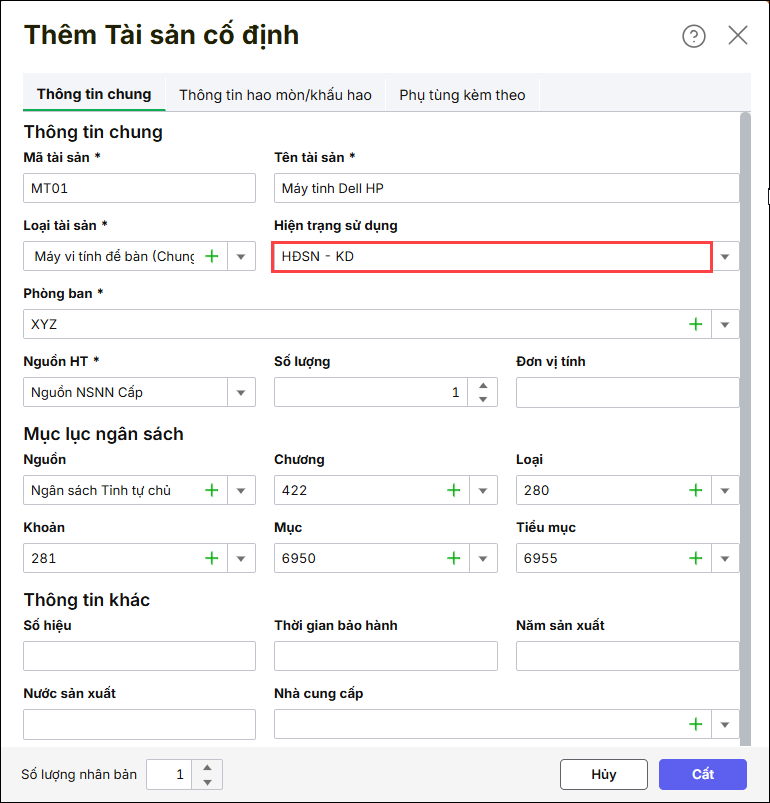Add new Mục with plus icon
This screenshot has height=803, width=770.
(x=454, y=559)
